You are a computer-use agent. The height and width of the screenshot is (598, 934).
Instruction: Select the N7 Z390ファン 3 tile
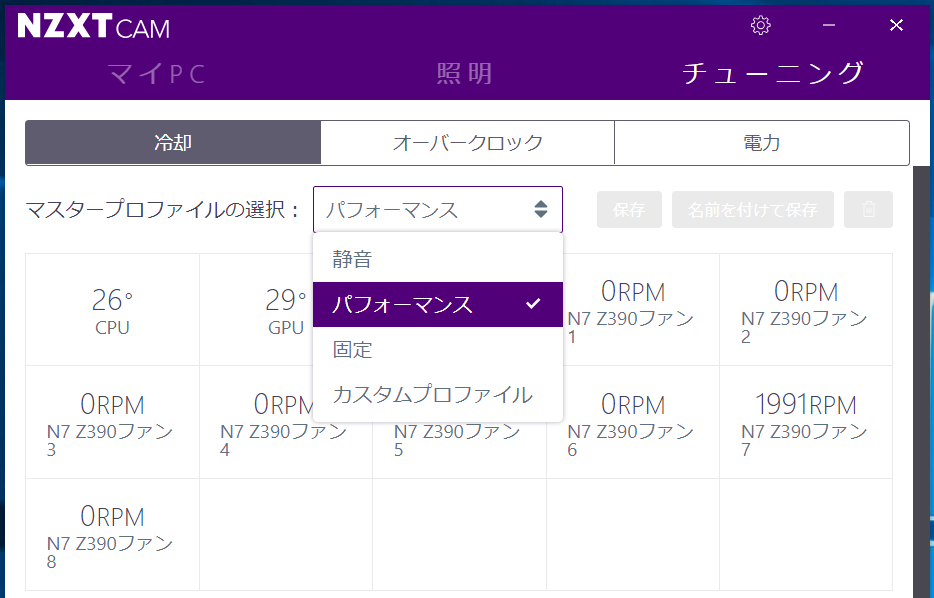click(x=112, y=422)
